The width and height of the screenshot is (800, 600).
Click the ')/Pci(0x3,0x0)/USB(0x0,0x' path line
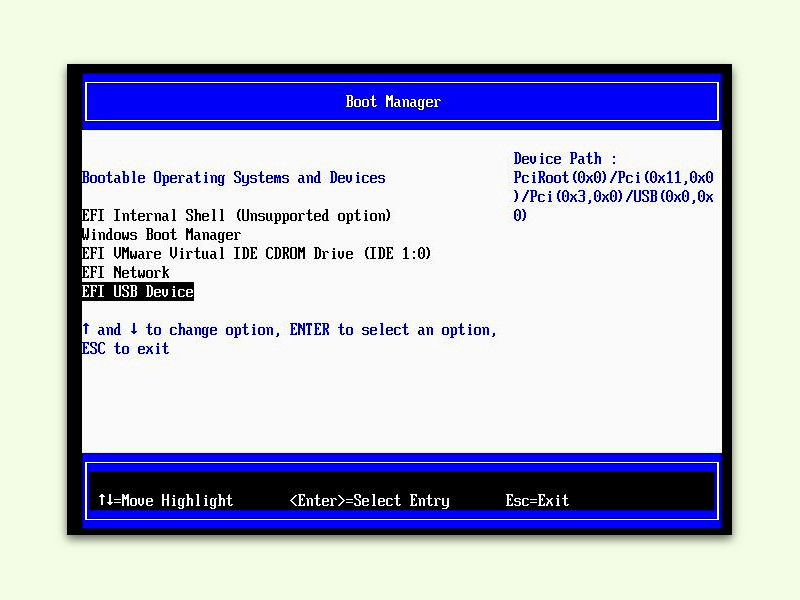coord(613,196)
